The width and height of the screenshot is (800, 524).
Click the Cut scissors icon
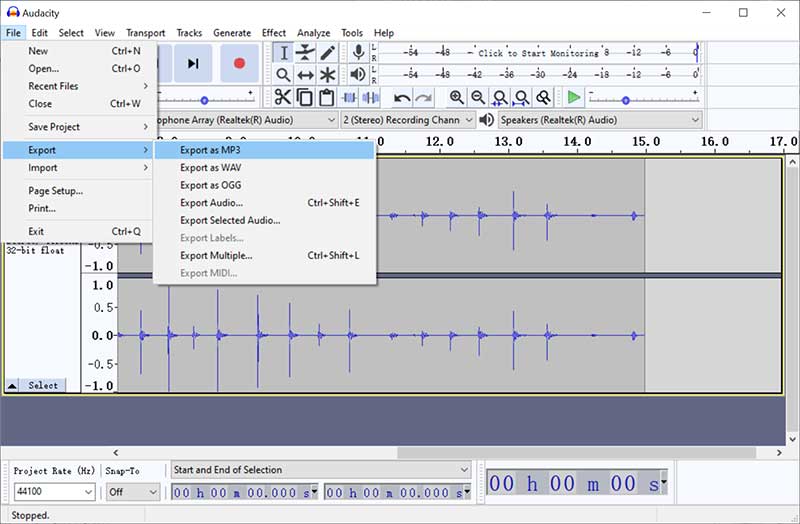(283, 97)
